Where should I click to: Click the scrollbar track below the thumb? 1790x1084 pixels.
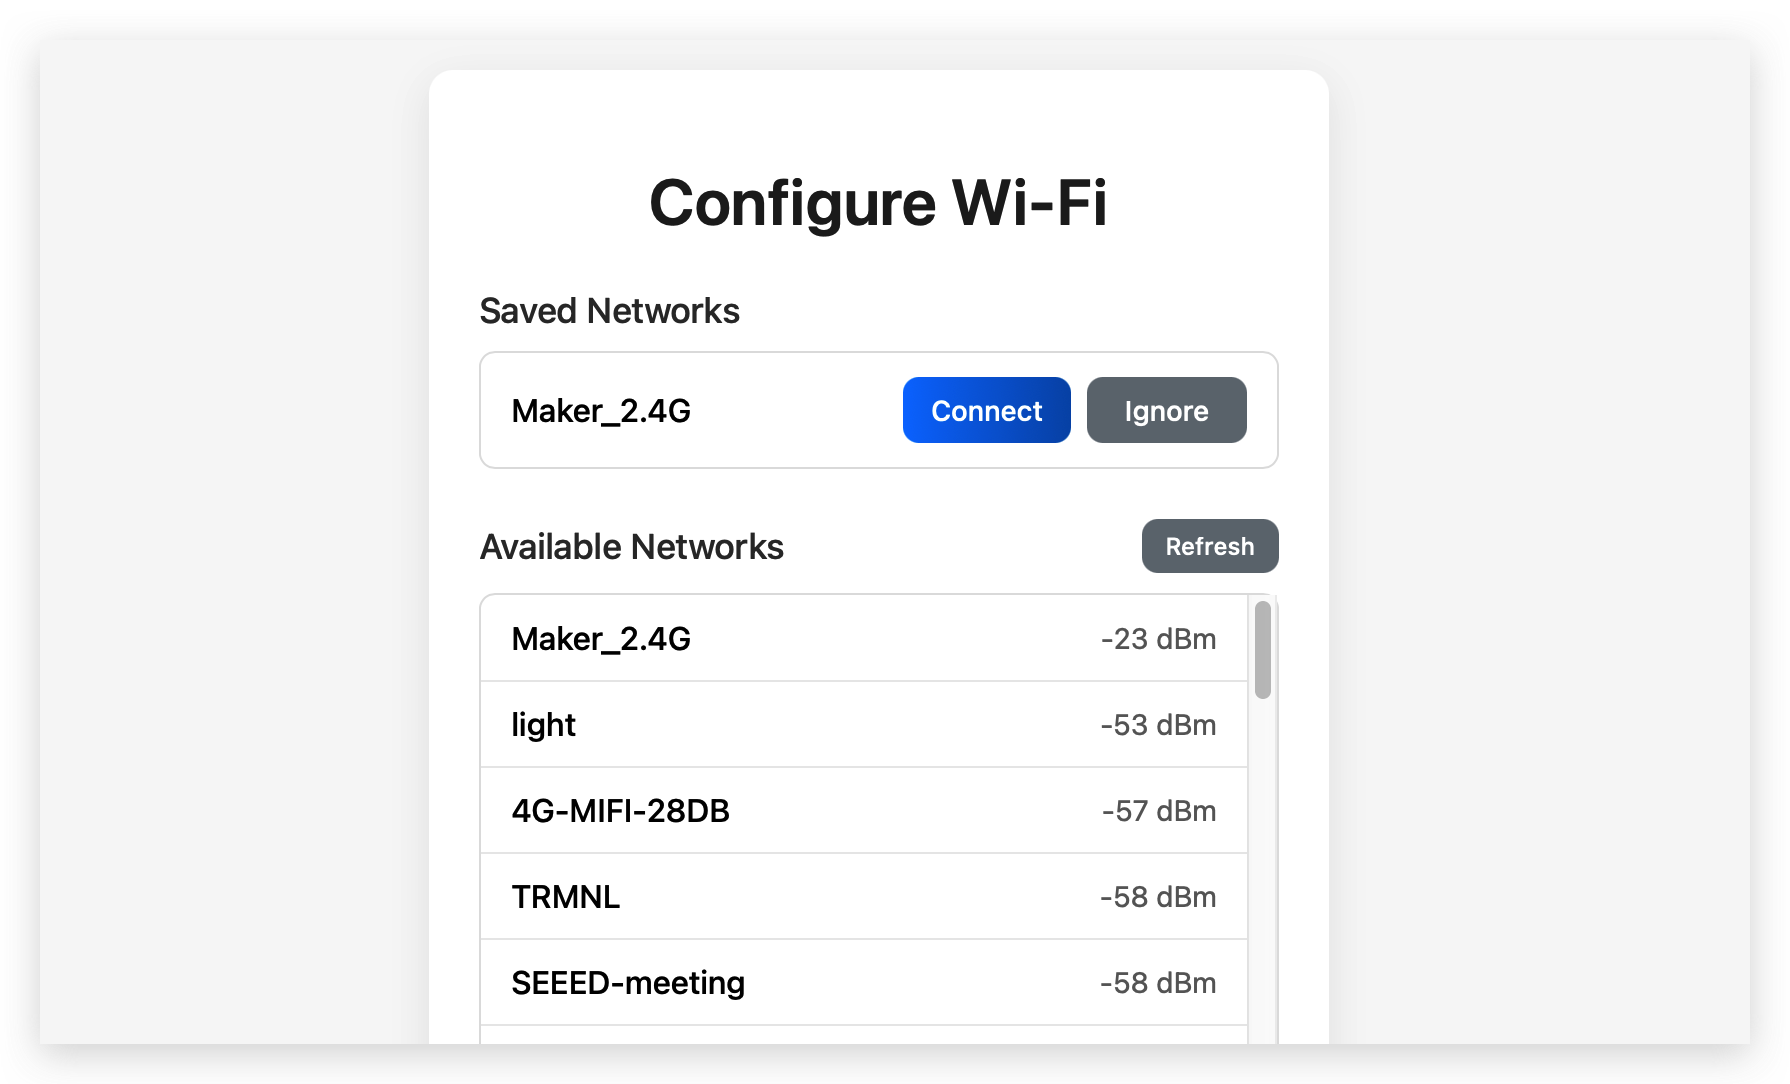pyautogui.click(x=1263, y=870)
